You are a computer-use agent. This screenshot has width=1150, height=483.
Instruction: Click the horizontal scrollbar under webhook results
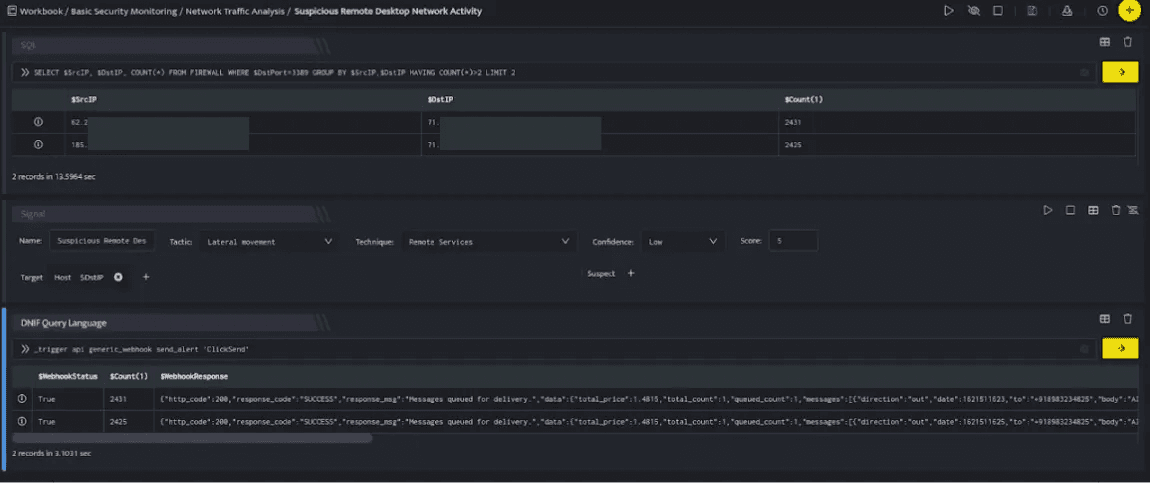coord(192,438)
